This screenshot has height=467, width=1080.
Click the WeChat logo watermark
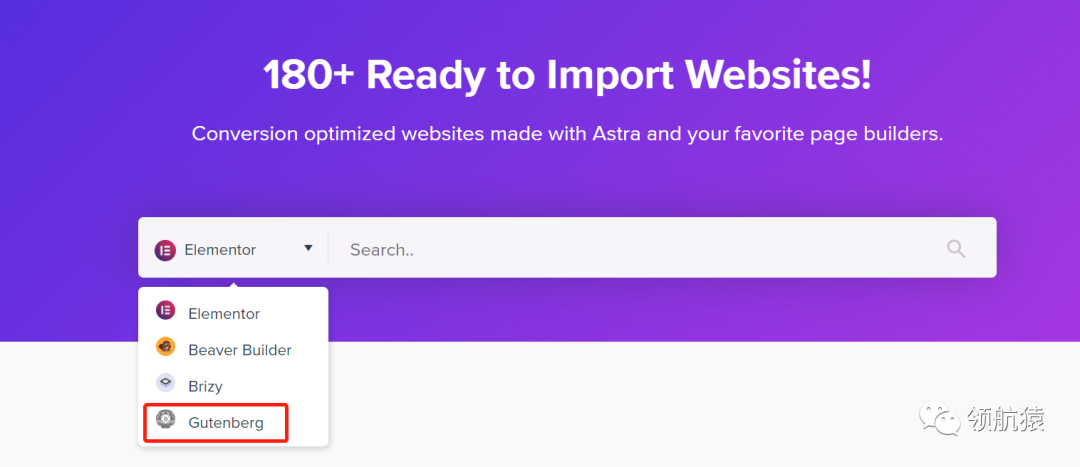pos(939,416)
